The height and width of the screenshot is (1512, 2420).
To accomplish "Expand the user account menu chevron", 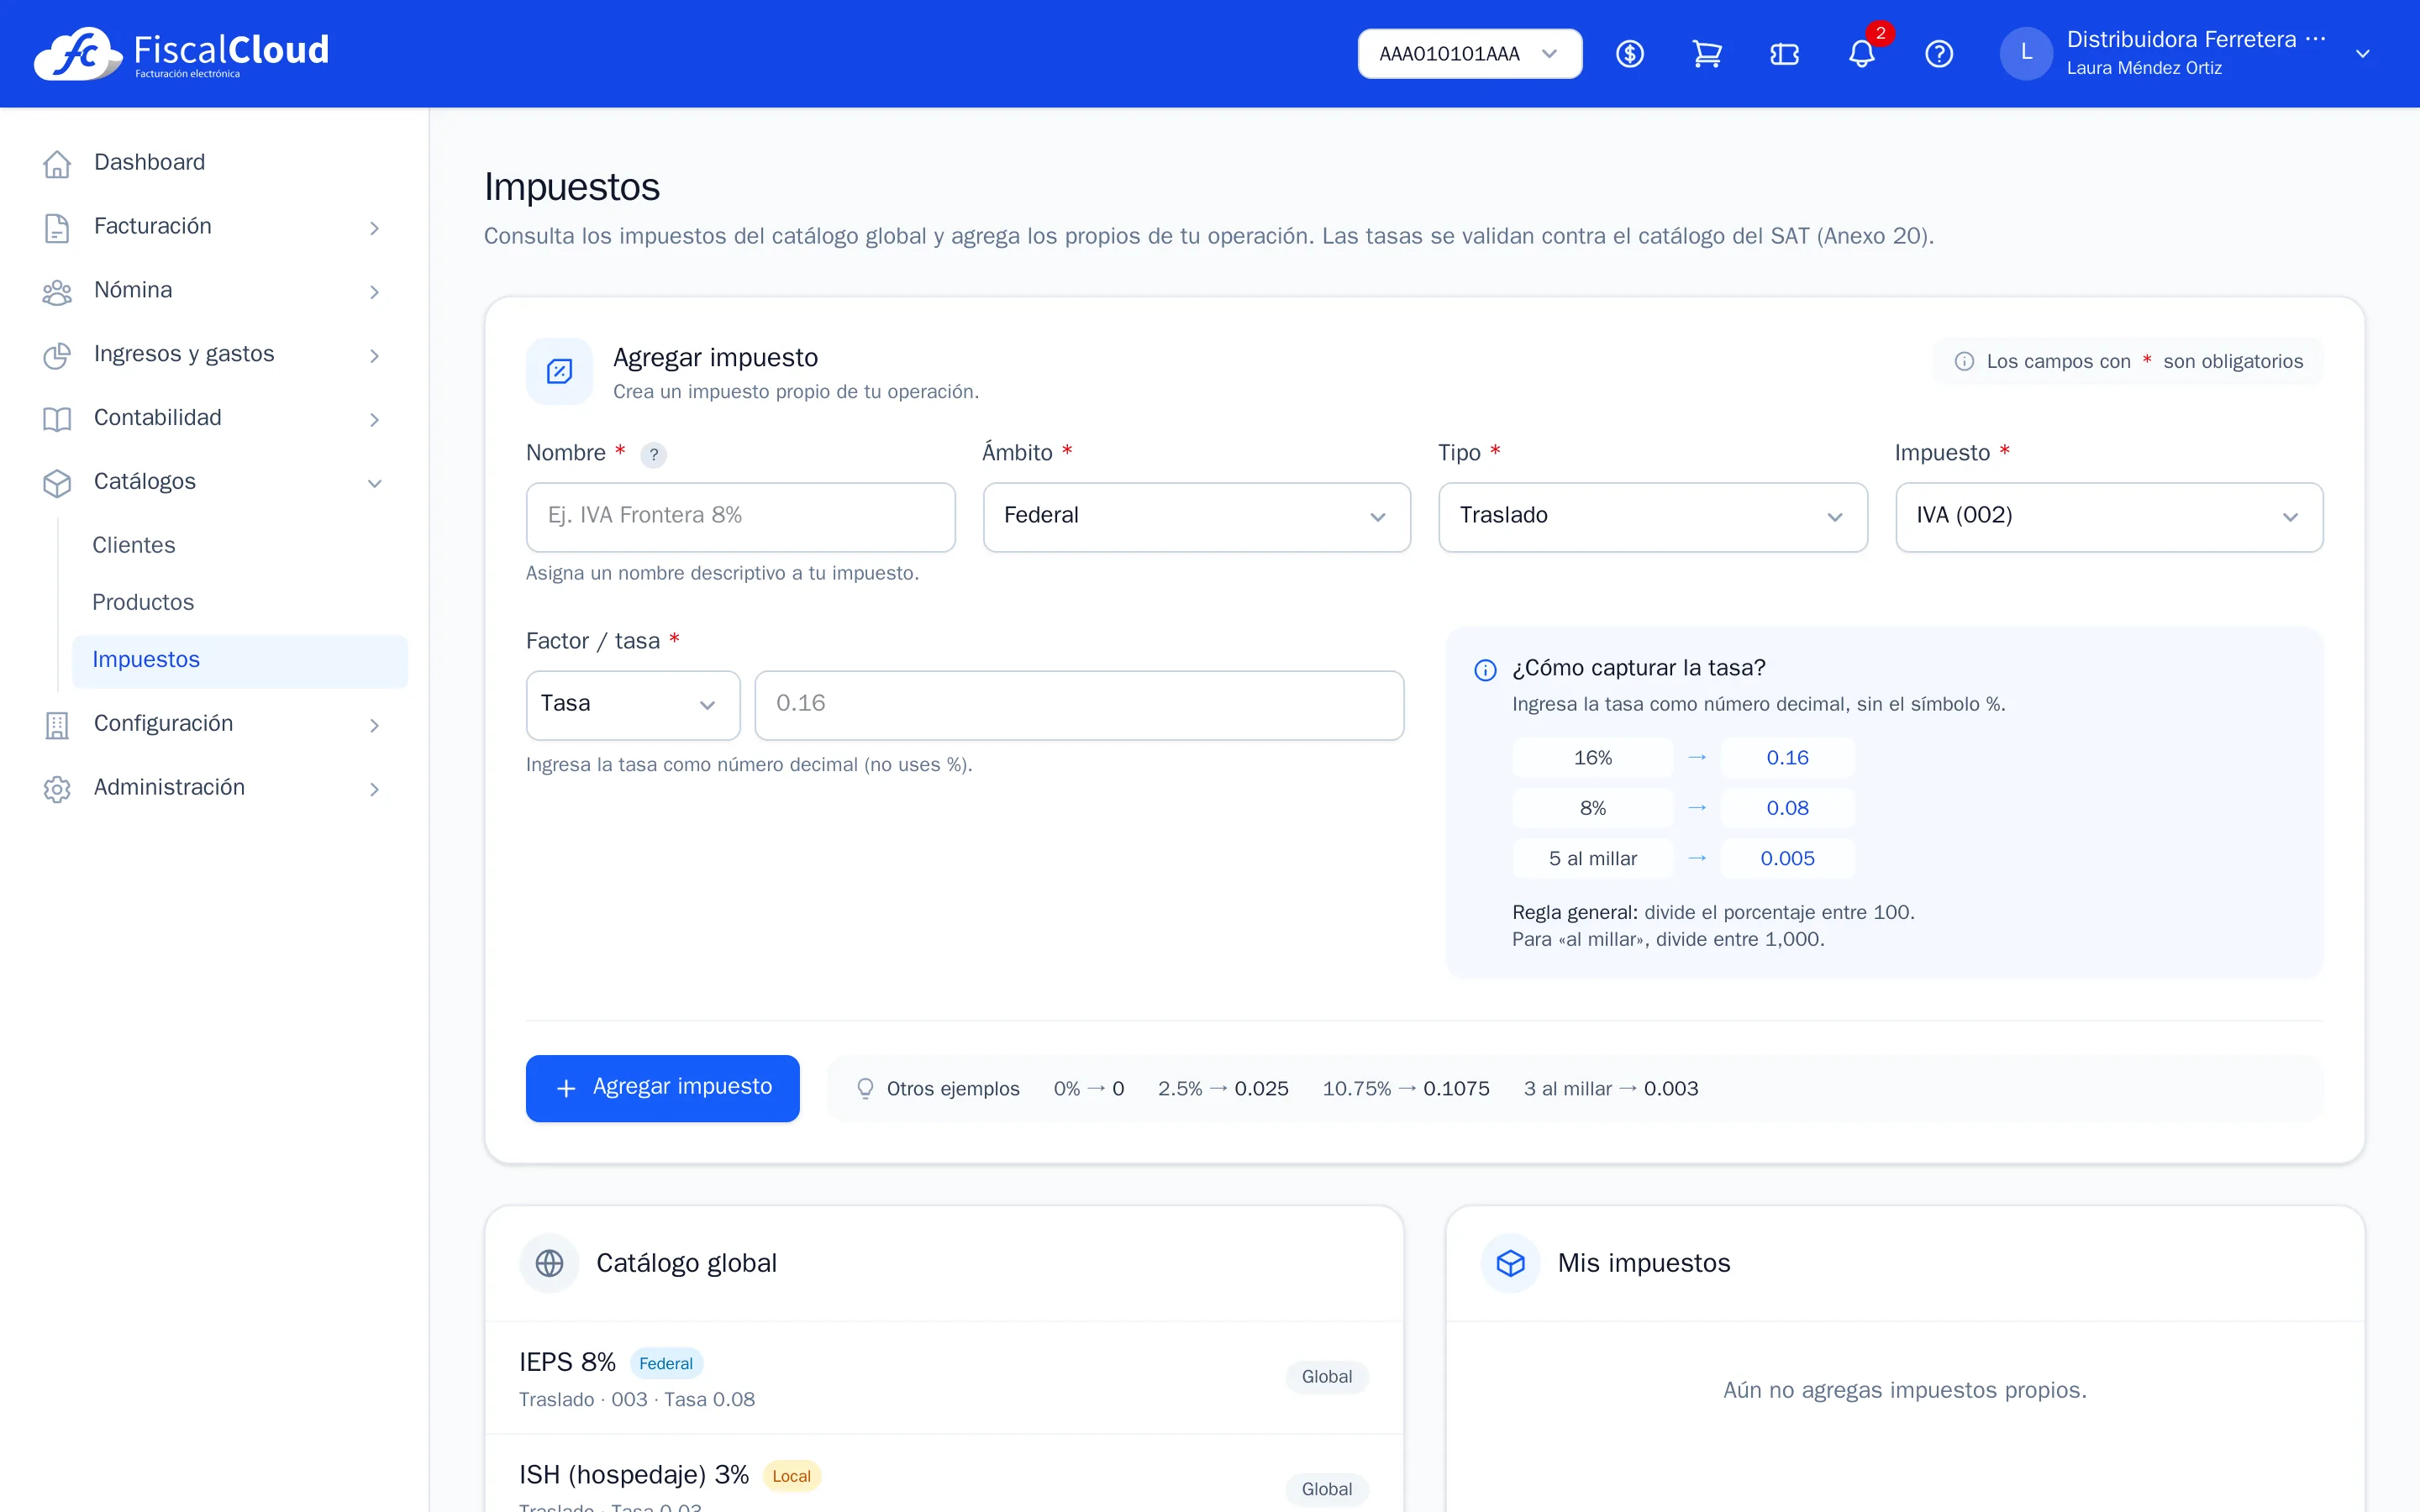I will pos(2363,54).
